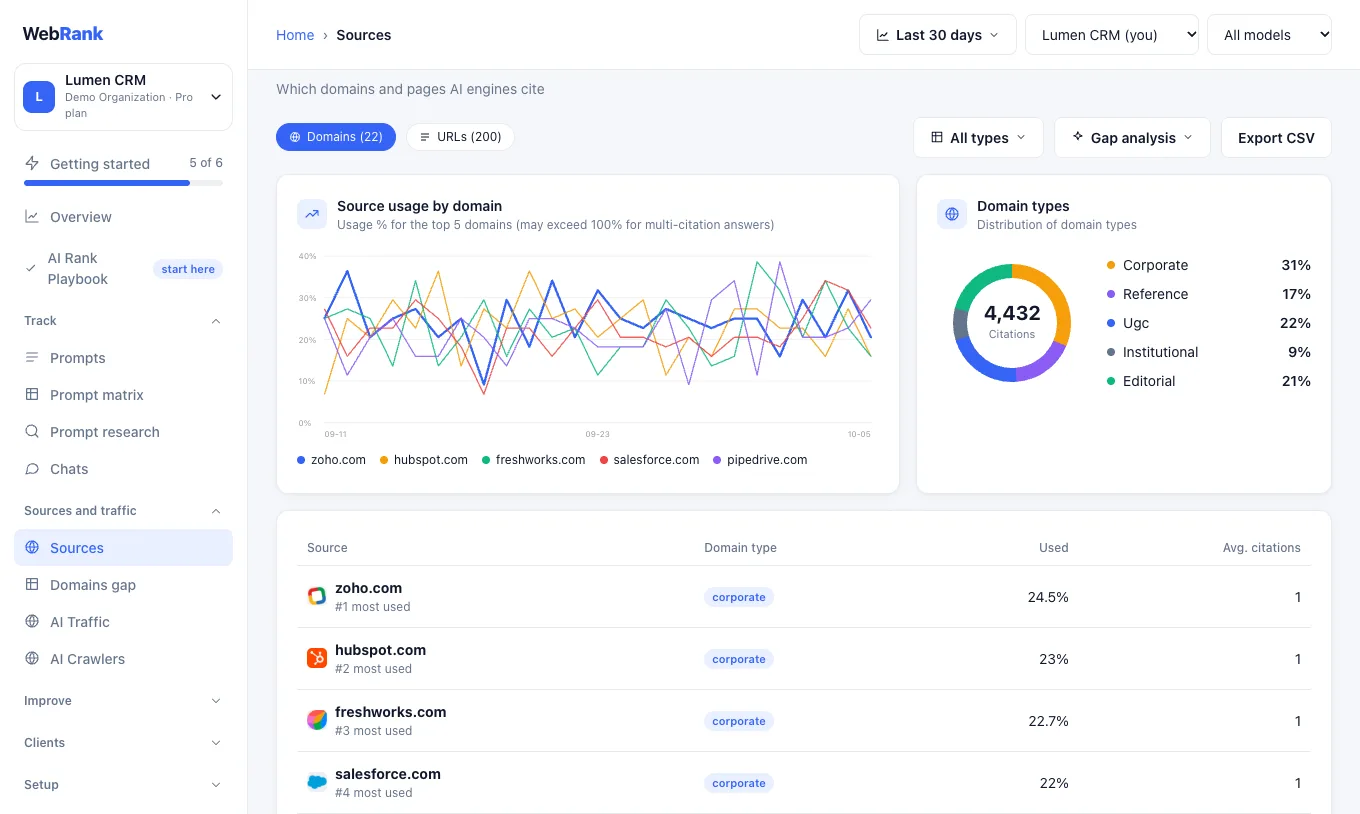Click the Source usage trend chart icon
Screen dimensions: 1360x814
tap(312, 214)
